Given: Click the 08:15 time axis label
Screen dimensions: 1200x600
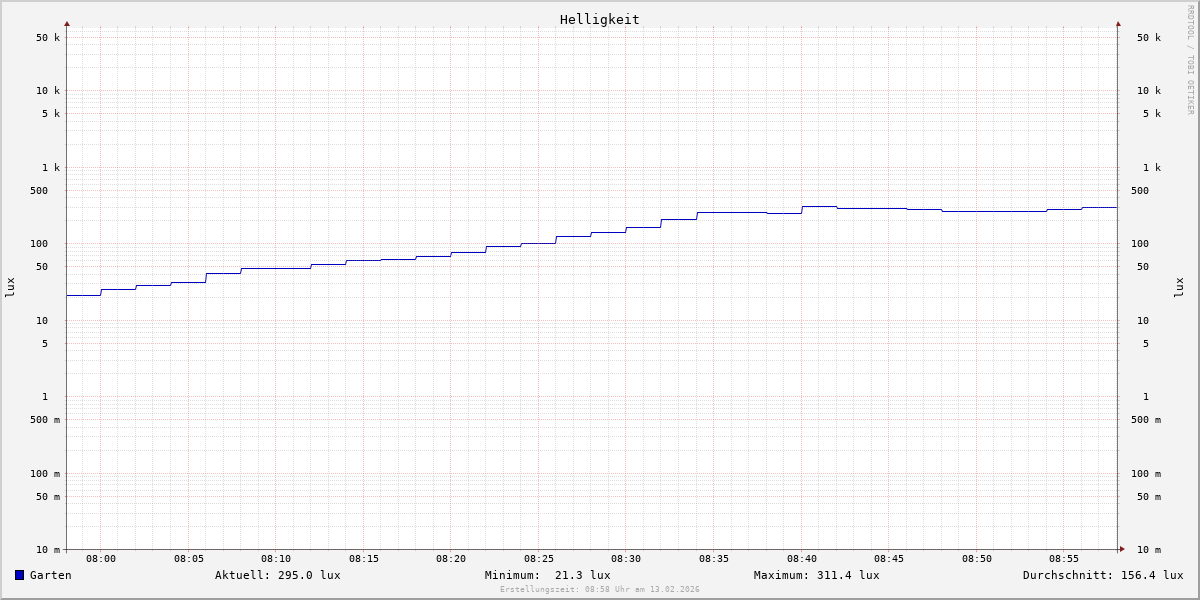Looking at the screenshot, I should [364, 559].
